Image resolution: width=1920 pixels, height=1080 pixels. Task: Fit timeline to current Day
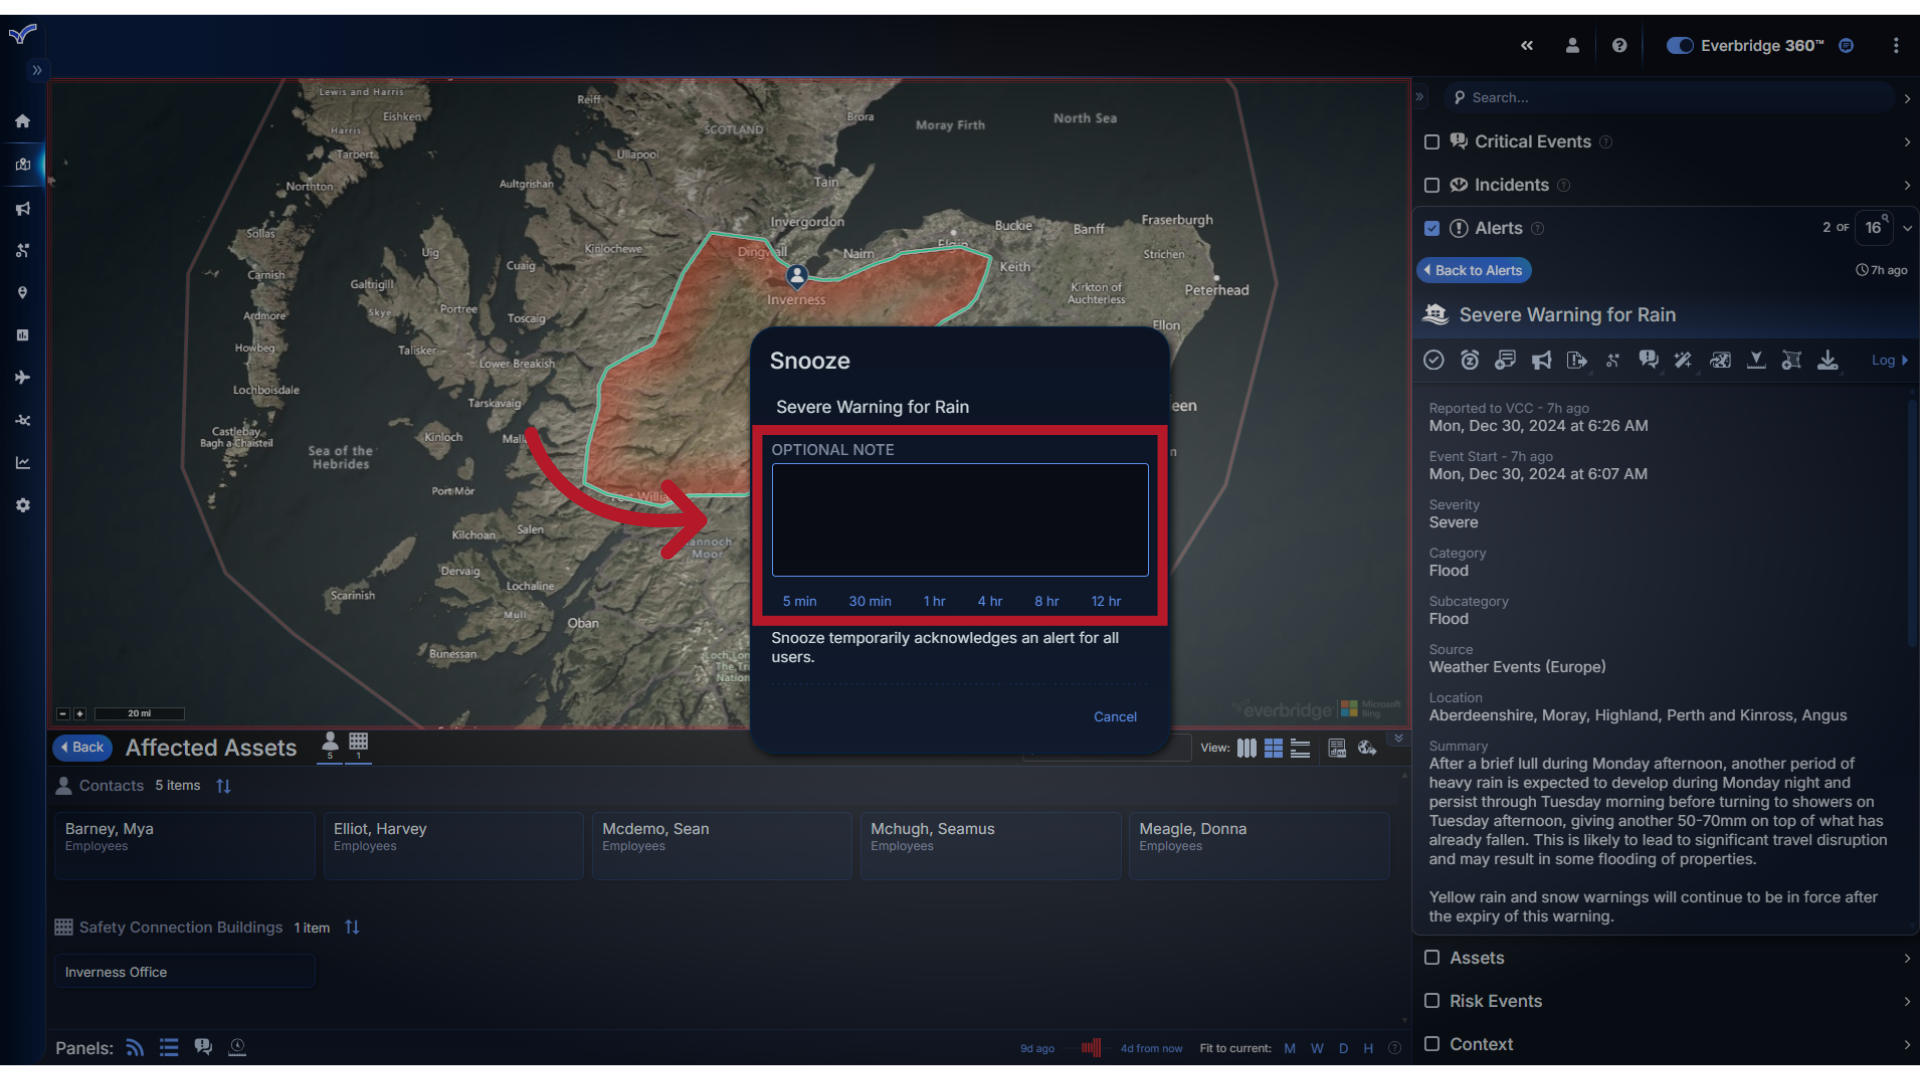pyautogui.click(x=1343, y=1048)
